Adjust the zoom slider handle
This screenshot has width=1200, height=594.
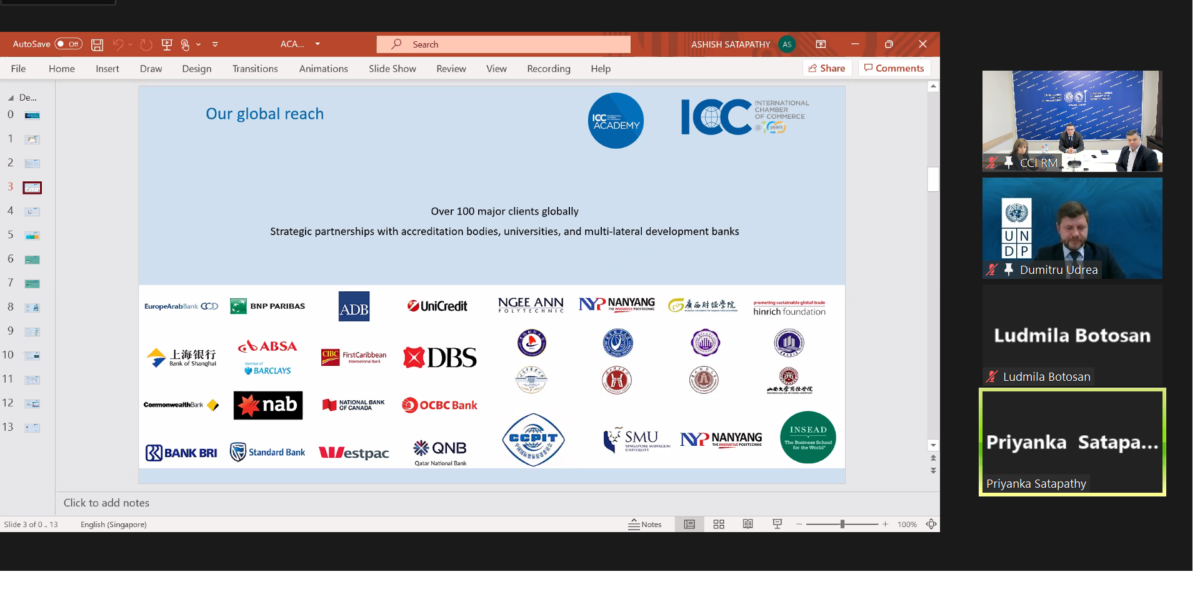tap(842, 524)
